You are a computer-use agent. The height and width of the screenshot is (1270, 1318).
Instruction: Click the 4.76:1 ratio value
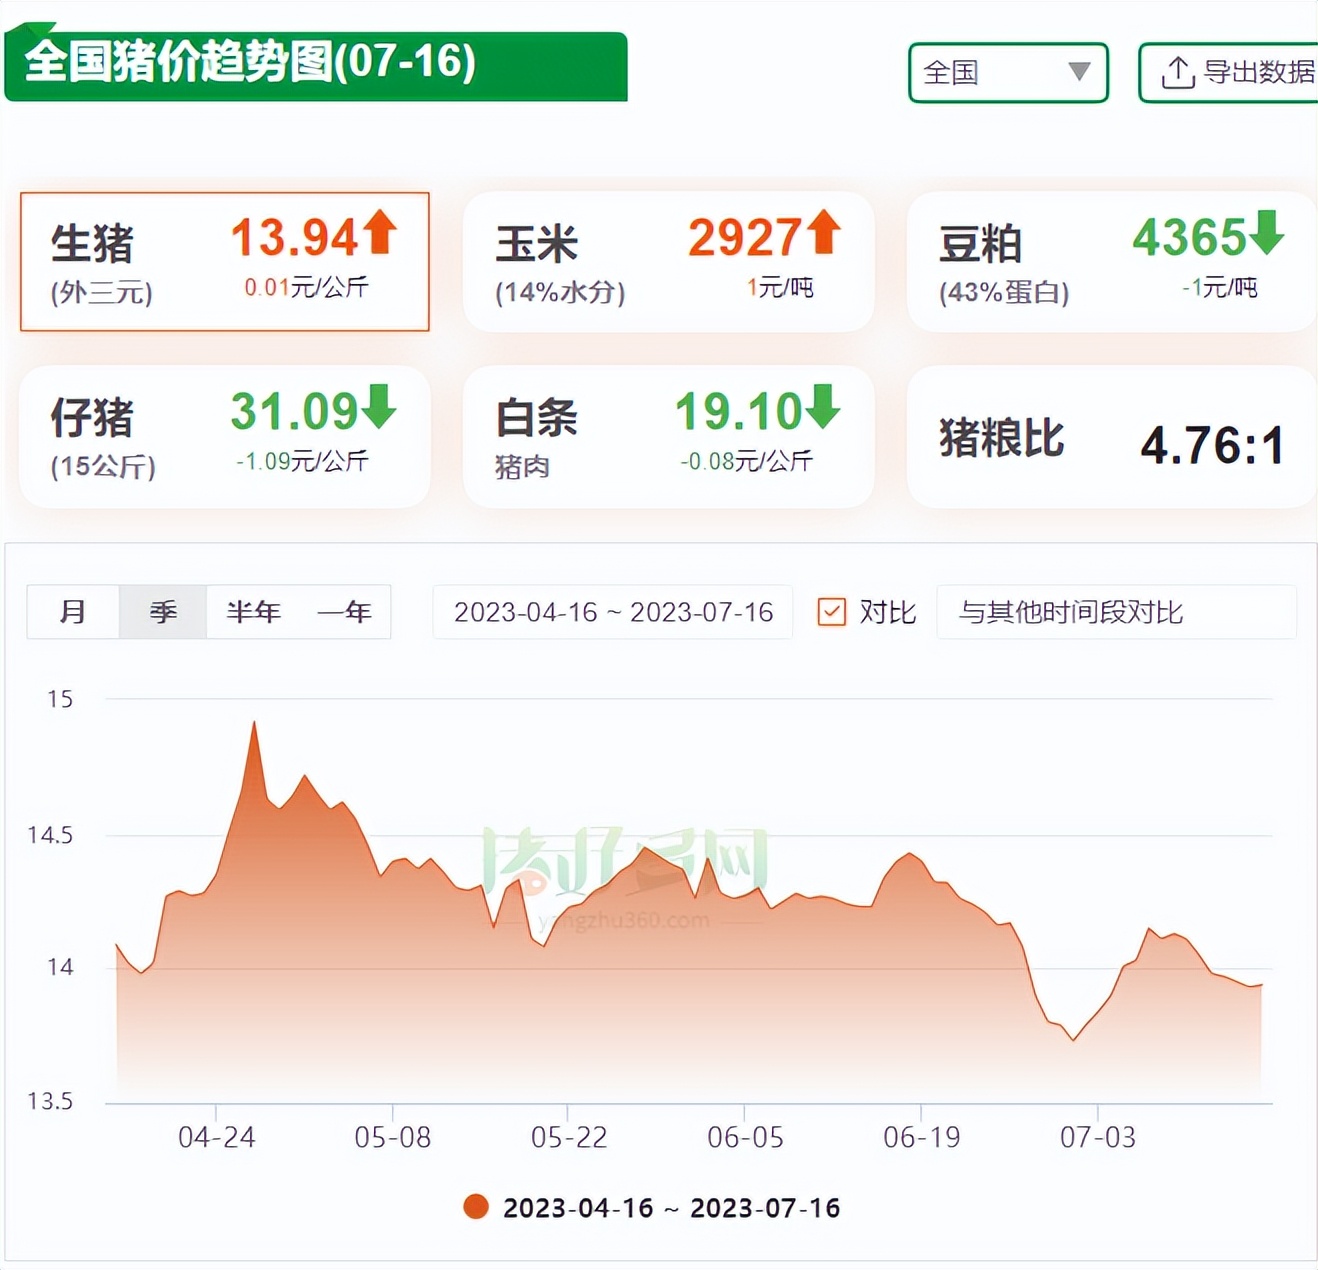click(1212, 445)
